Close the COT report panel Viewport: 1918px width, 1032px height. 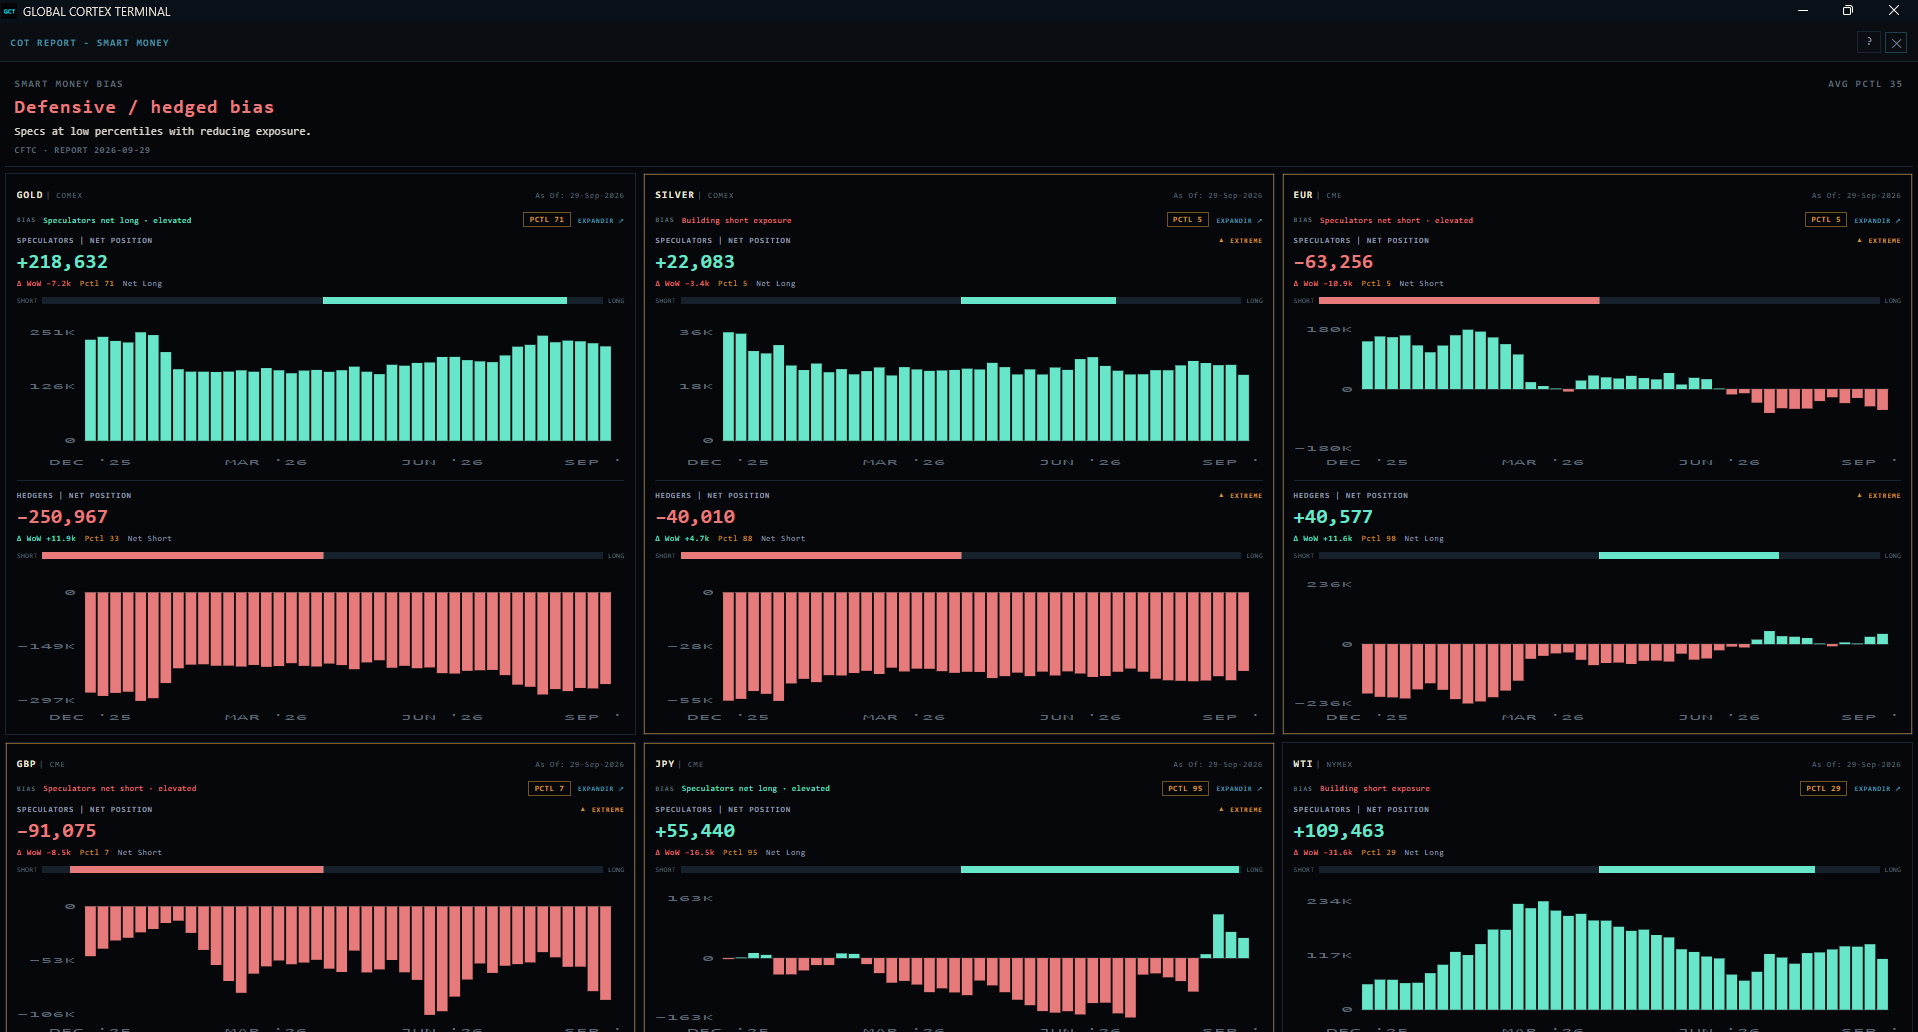pos(1896,42)
